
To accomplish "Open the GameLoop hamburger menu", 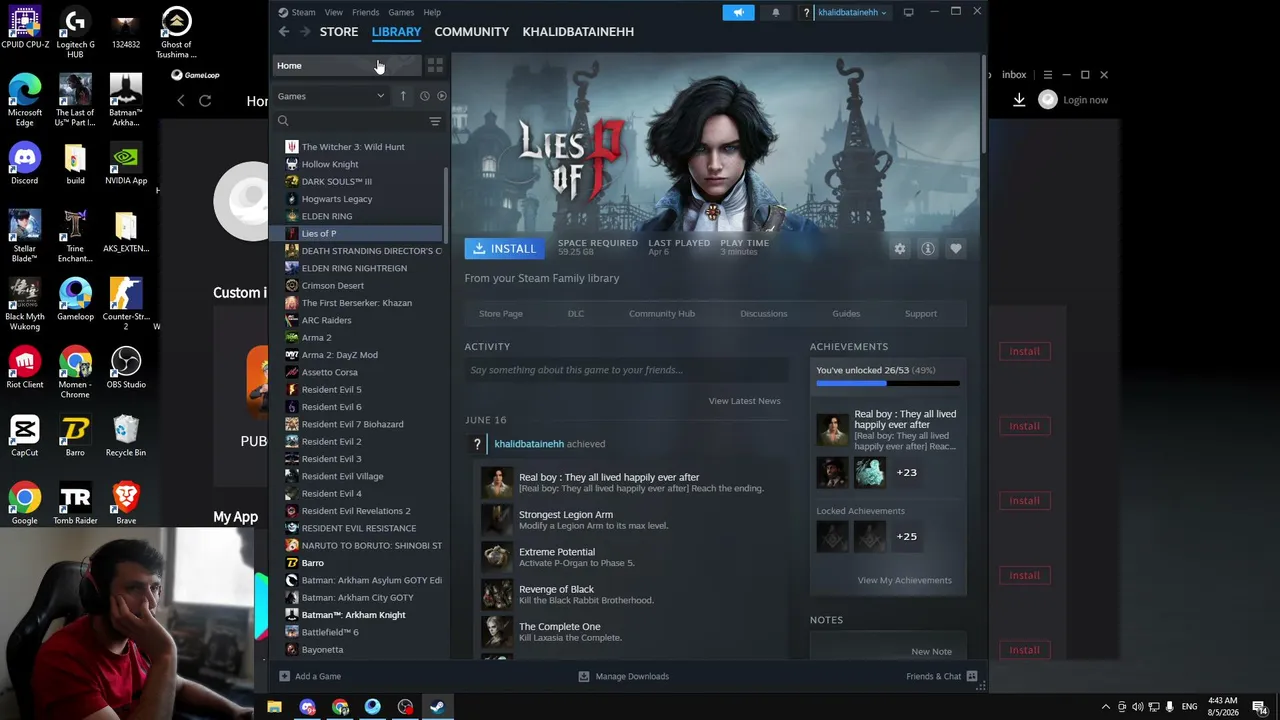I will coord(1048,75).
